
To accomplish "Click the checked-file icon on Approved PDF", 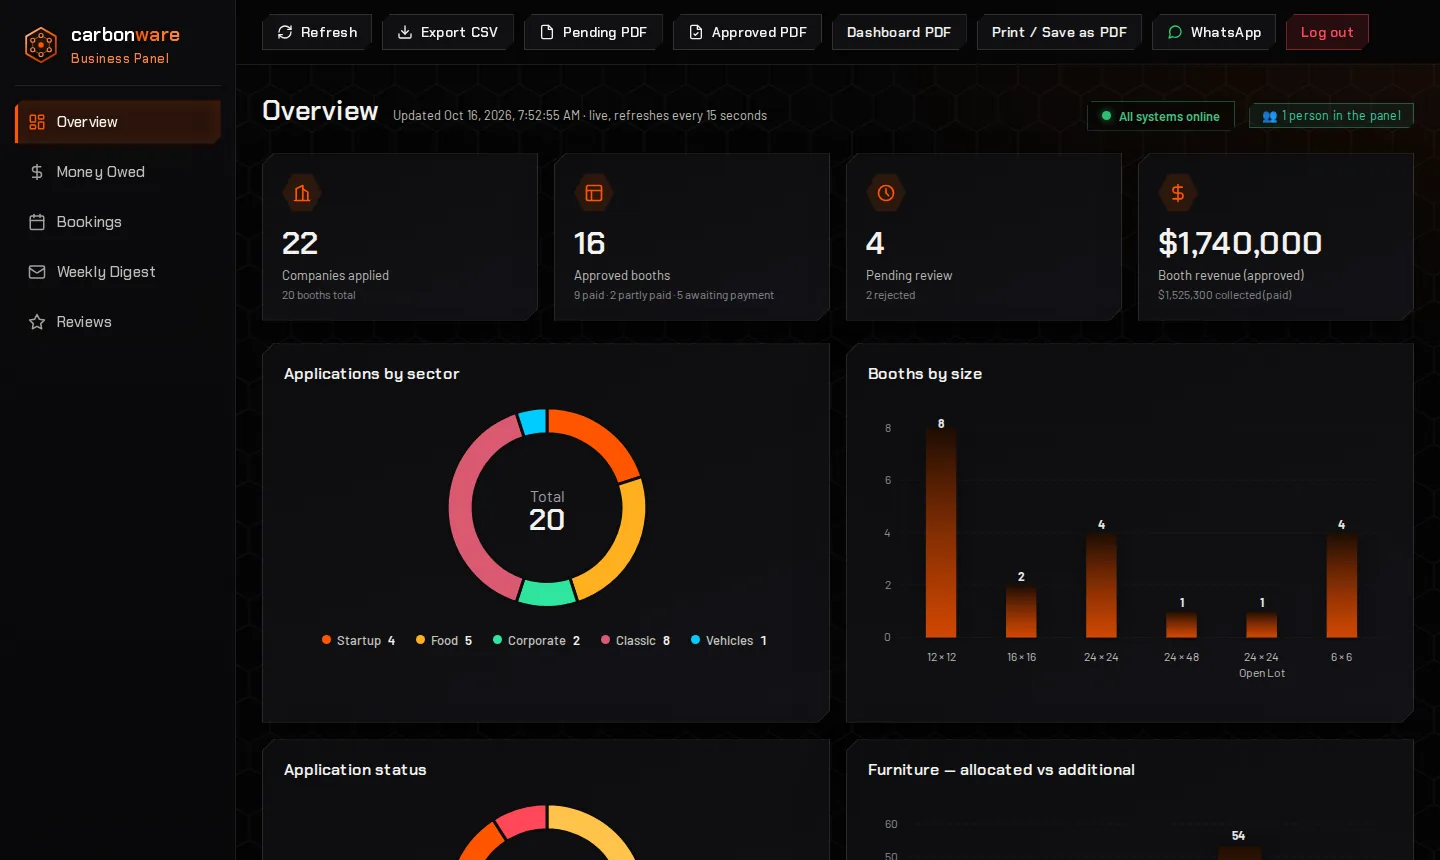I will click(696, 32).
